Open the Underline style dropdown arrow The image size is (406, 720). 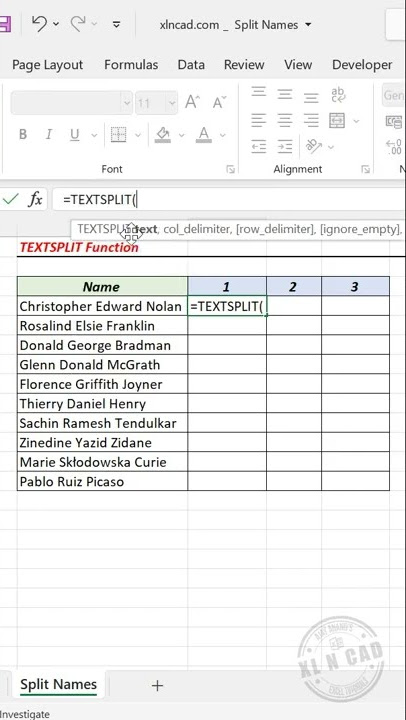(x=94, y=135)
